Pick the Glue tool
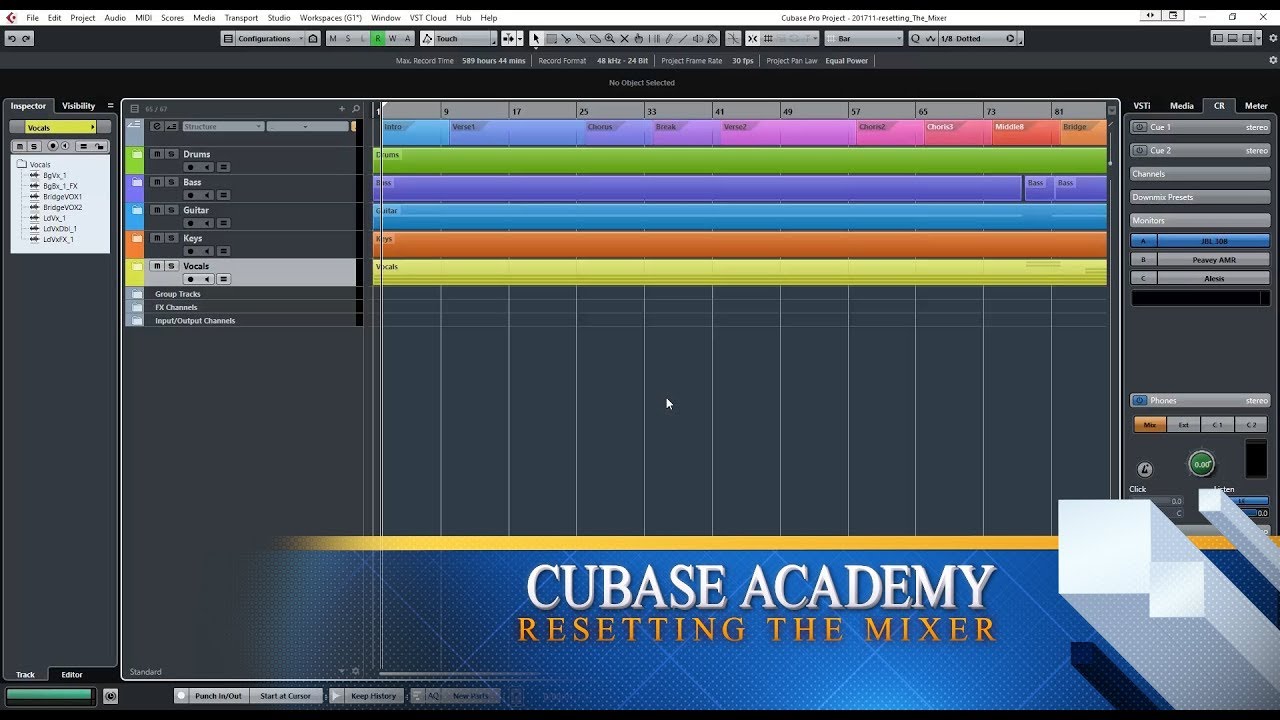This screenshot has height=720, width=1280. [581, 38]
